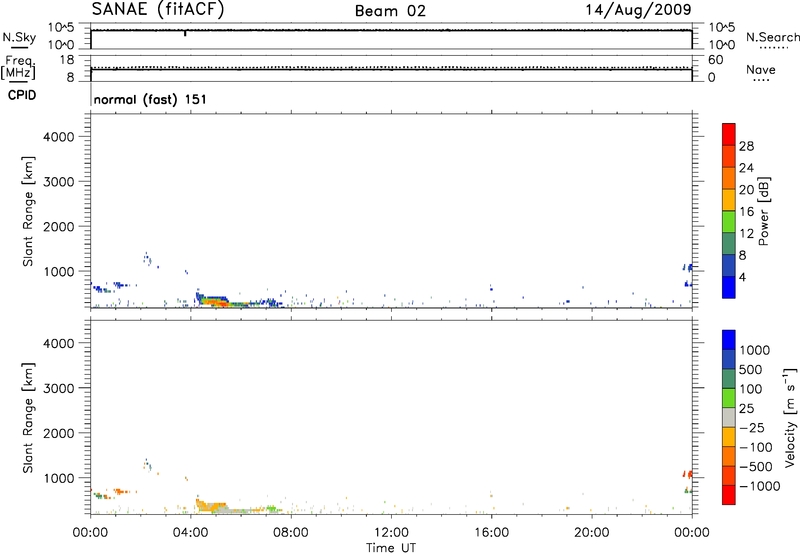Click the "28" Power colorbar label
This screenshot has width=800, height=554.
pos(746,146)
